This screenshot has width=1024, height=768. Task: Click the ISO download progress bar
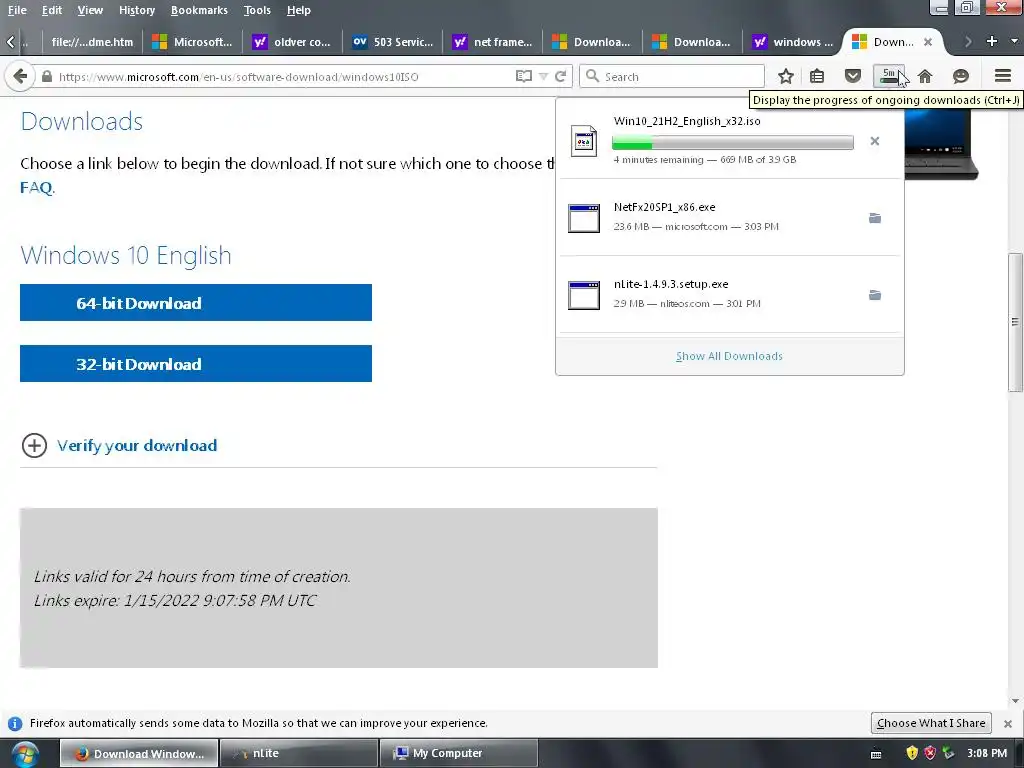coord(732,142)
